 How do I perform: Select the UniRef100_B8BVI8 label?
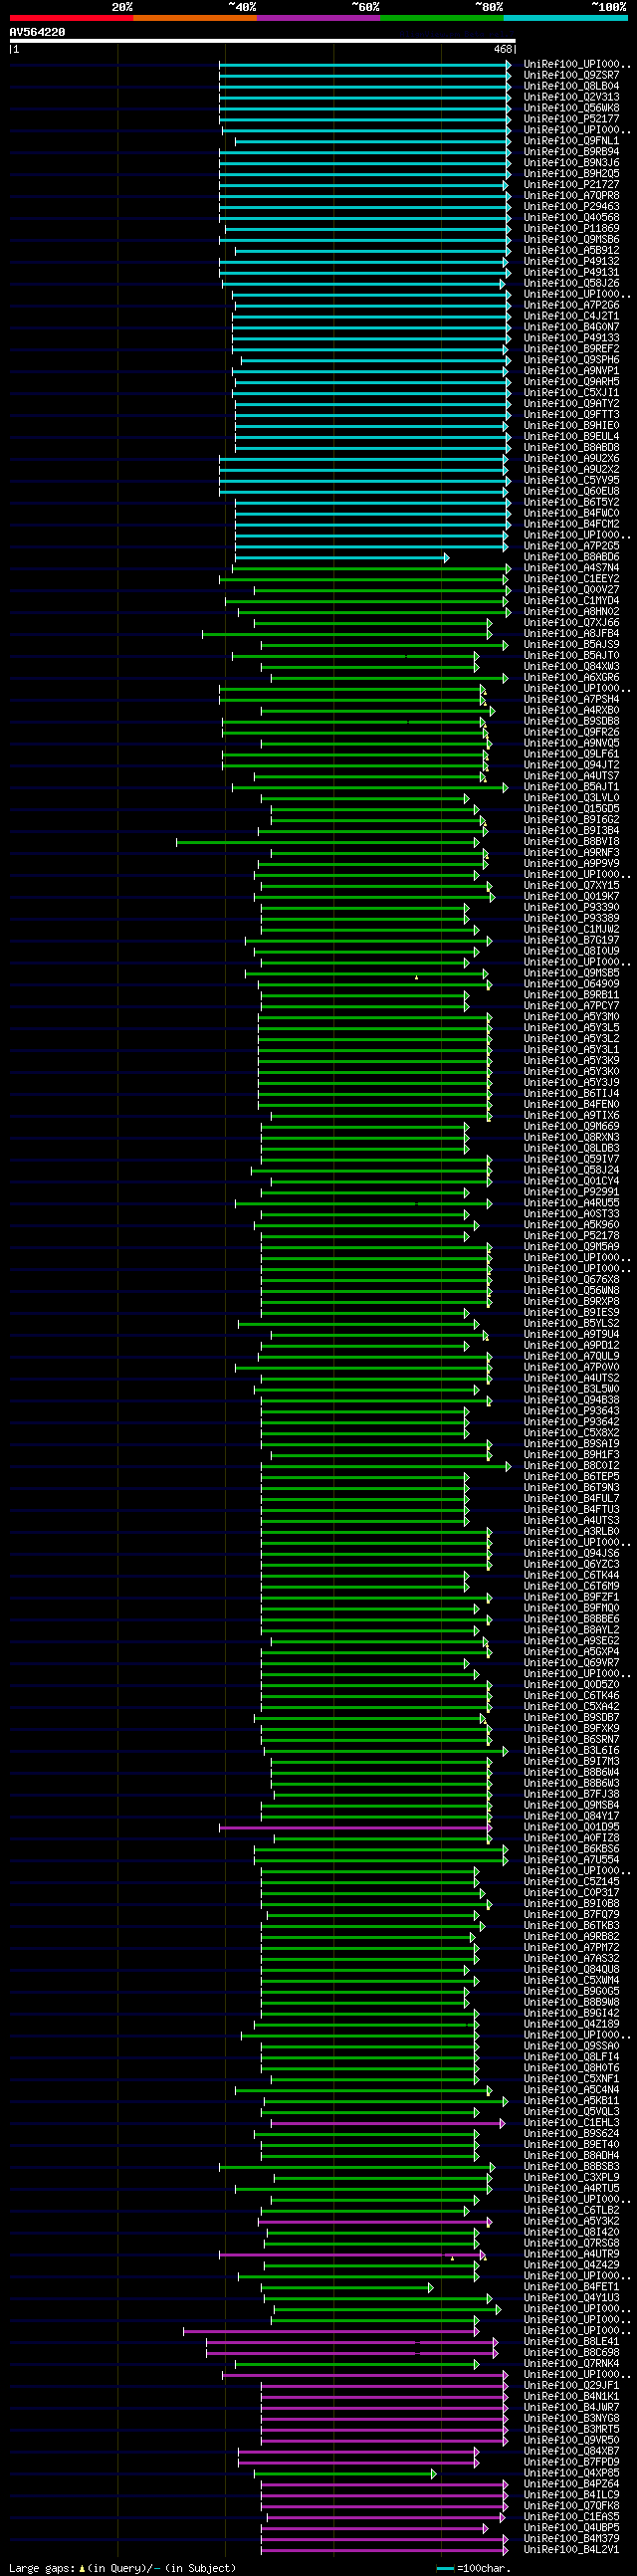[571, 842]
